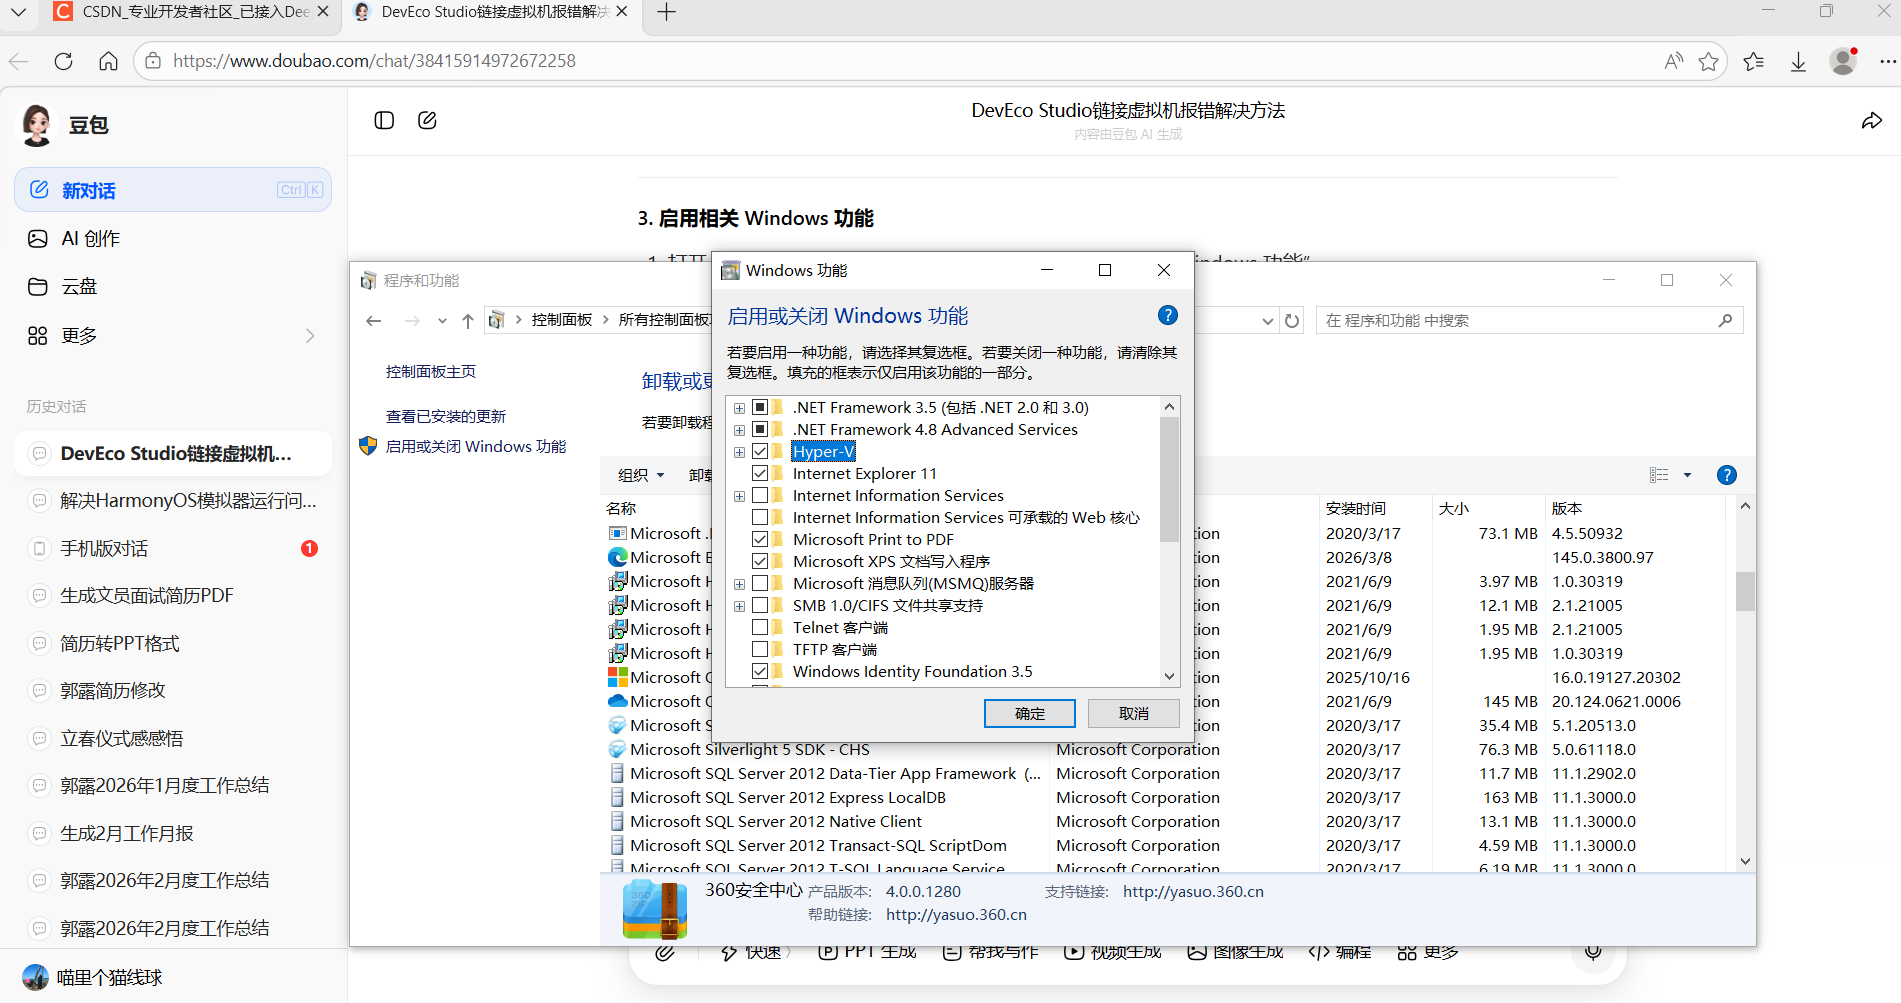Open 控制面板主页 link
Image resolution: width=1901 pixels, height=1003 pixels.
[x=430, y=371]
